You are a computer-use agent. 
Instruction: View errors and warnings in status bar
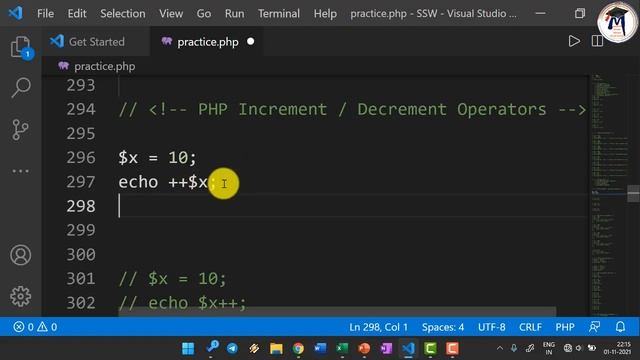pyautogui.click(x=35, y=327)
